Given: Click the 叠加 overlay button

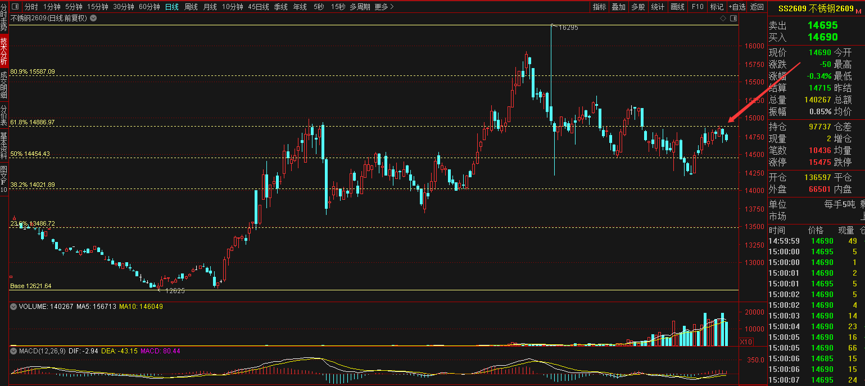Looking at the screenshot, I should point(619,7).
